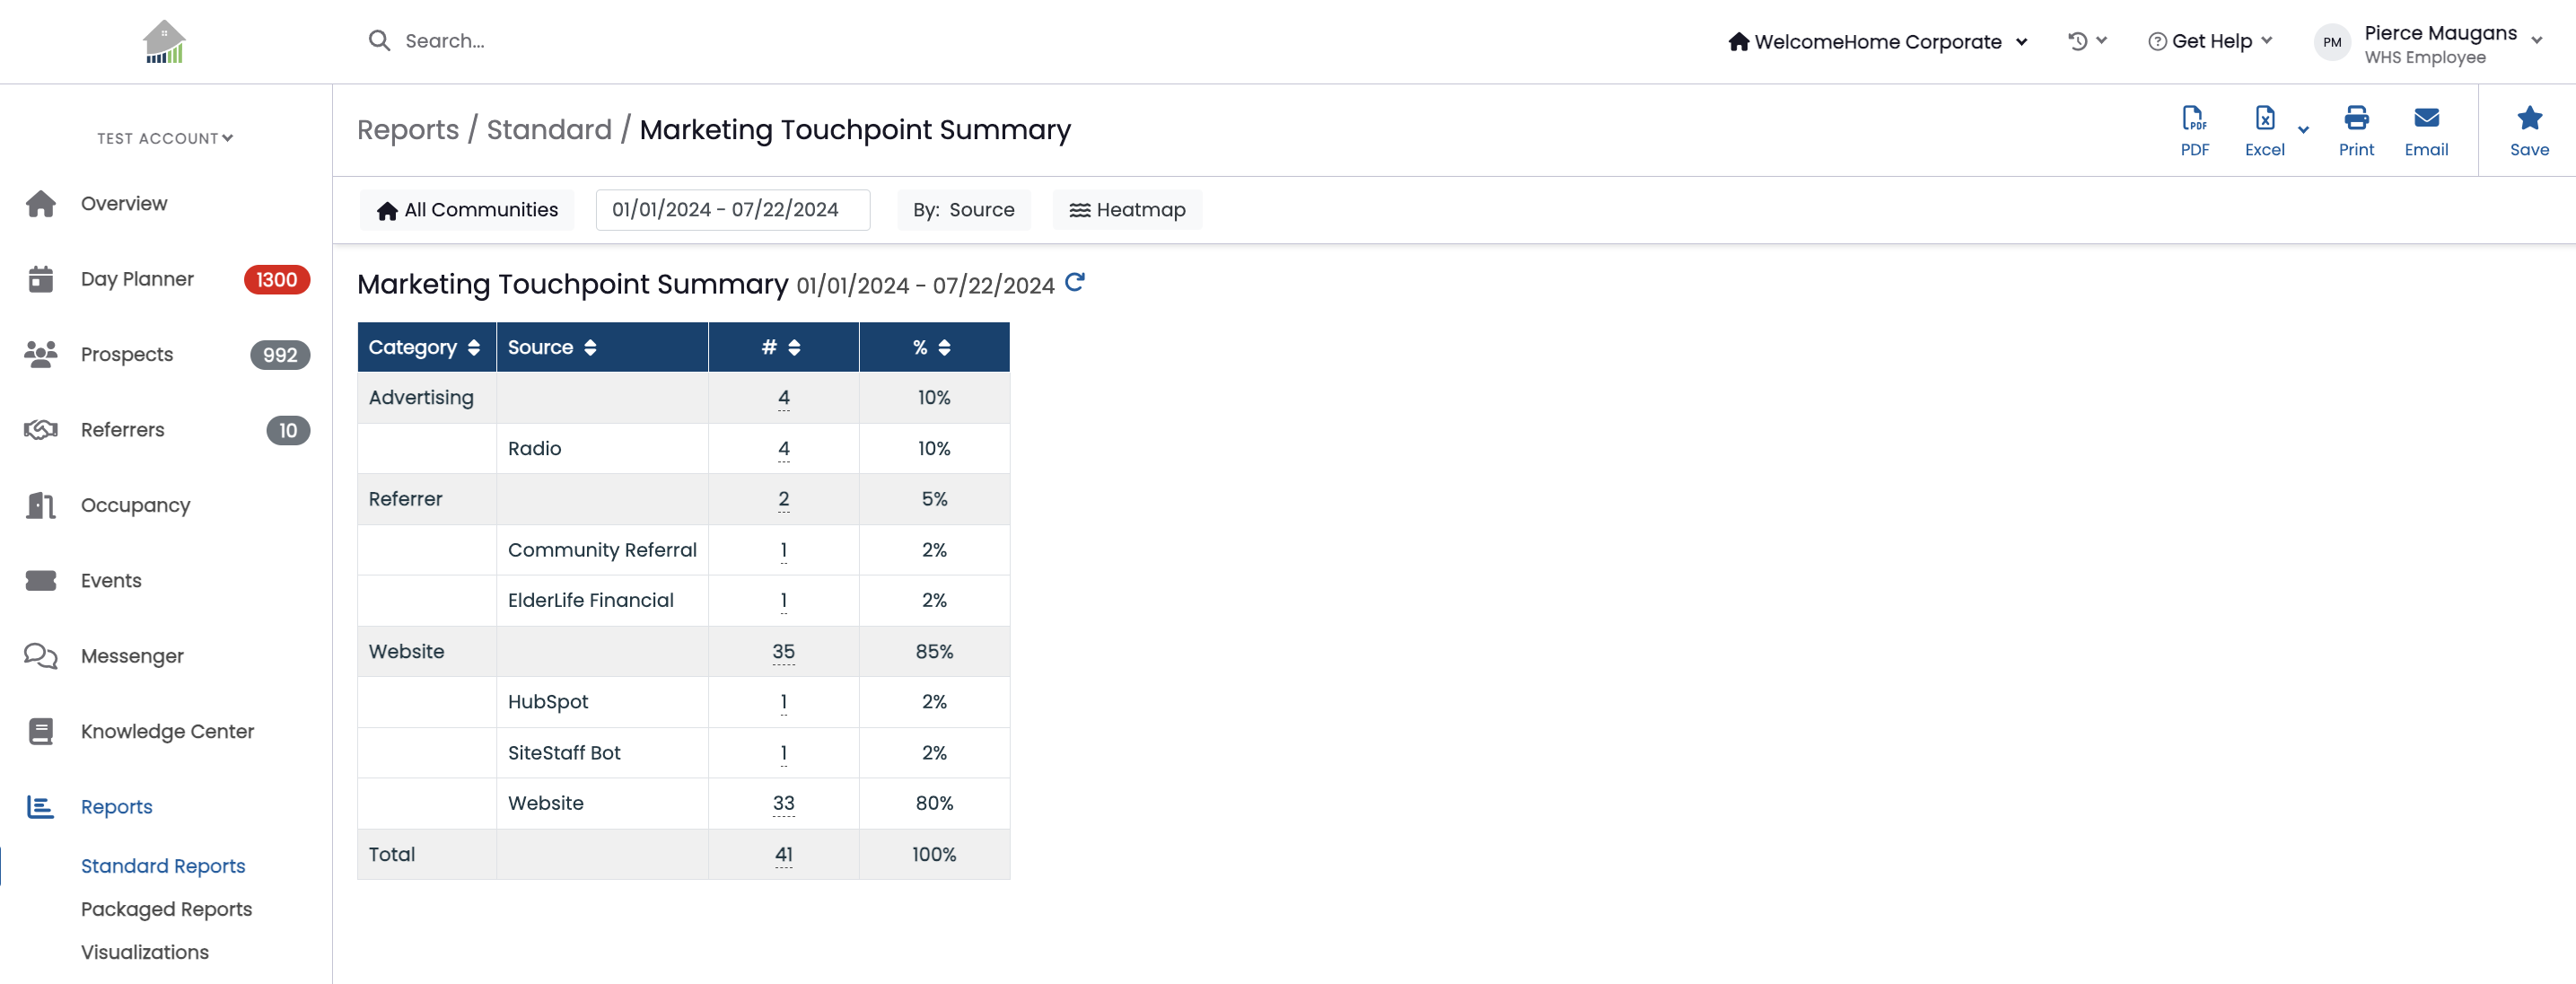Export the report as PDF
Screen dimensions: 2576x984
2194,131
